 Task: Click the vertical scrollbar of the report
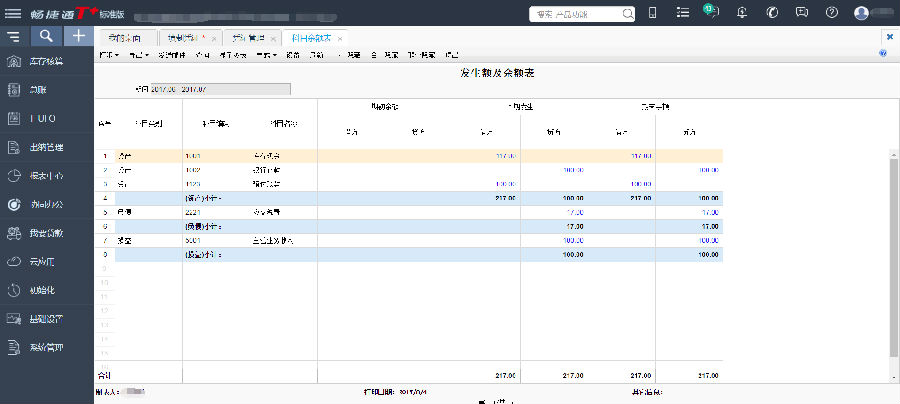click(893, 260)
